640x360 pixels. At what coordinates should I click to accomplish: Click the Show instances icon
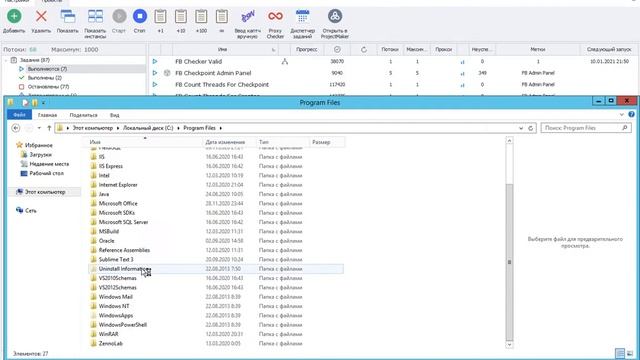point(95,16)
